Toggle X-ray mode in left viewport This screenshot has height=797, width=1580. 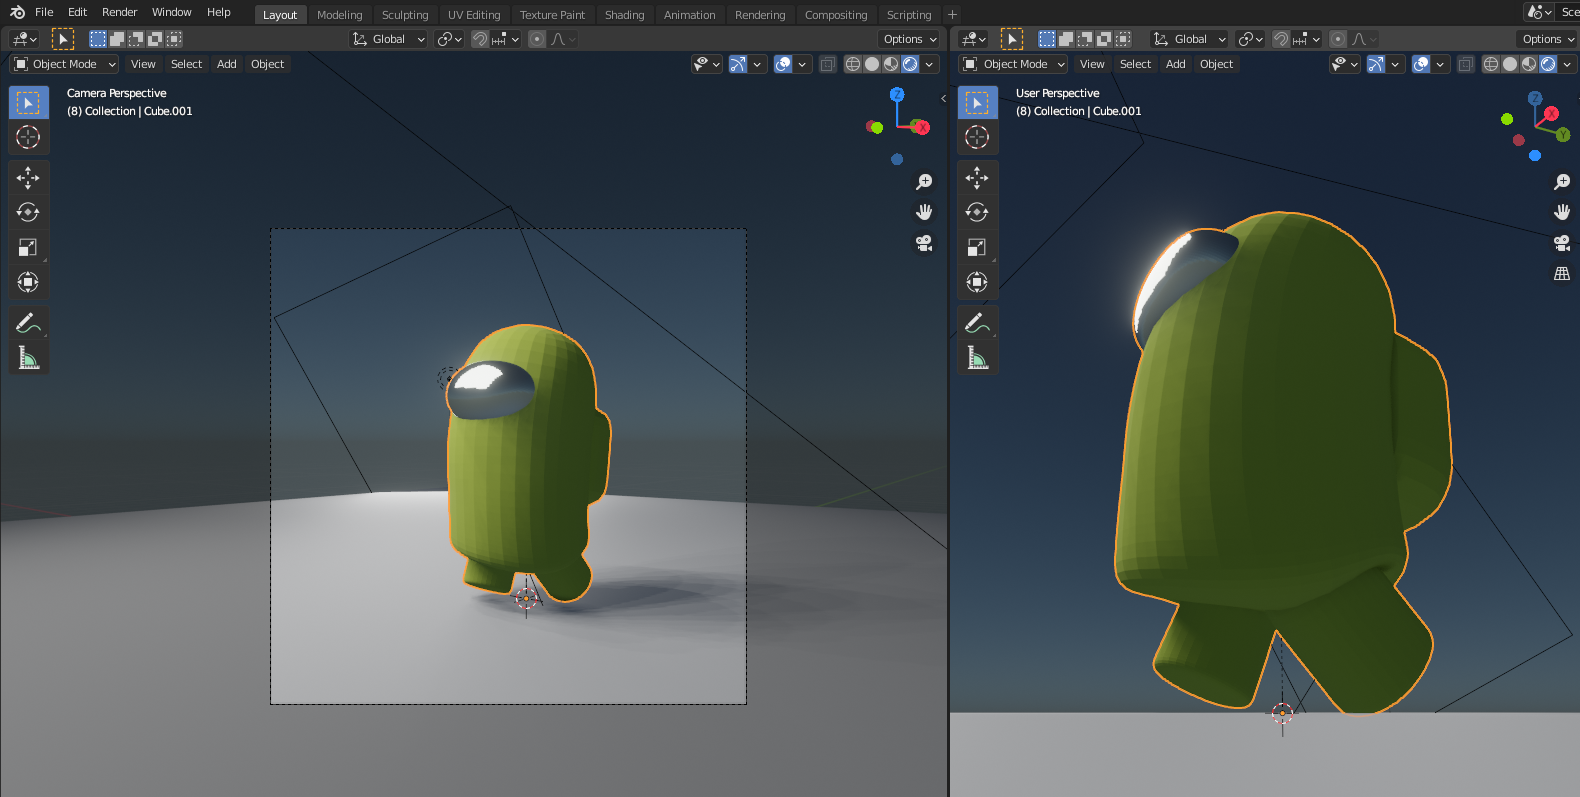click(828, 64)
